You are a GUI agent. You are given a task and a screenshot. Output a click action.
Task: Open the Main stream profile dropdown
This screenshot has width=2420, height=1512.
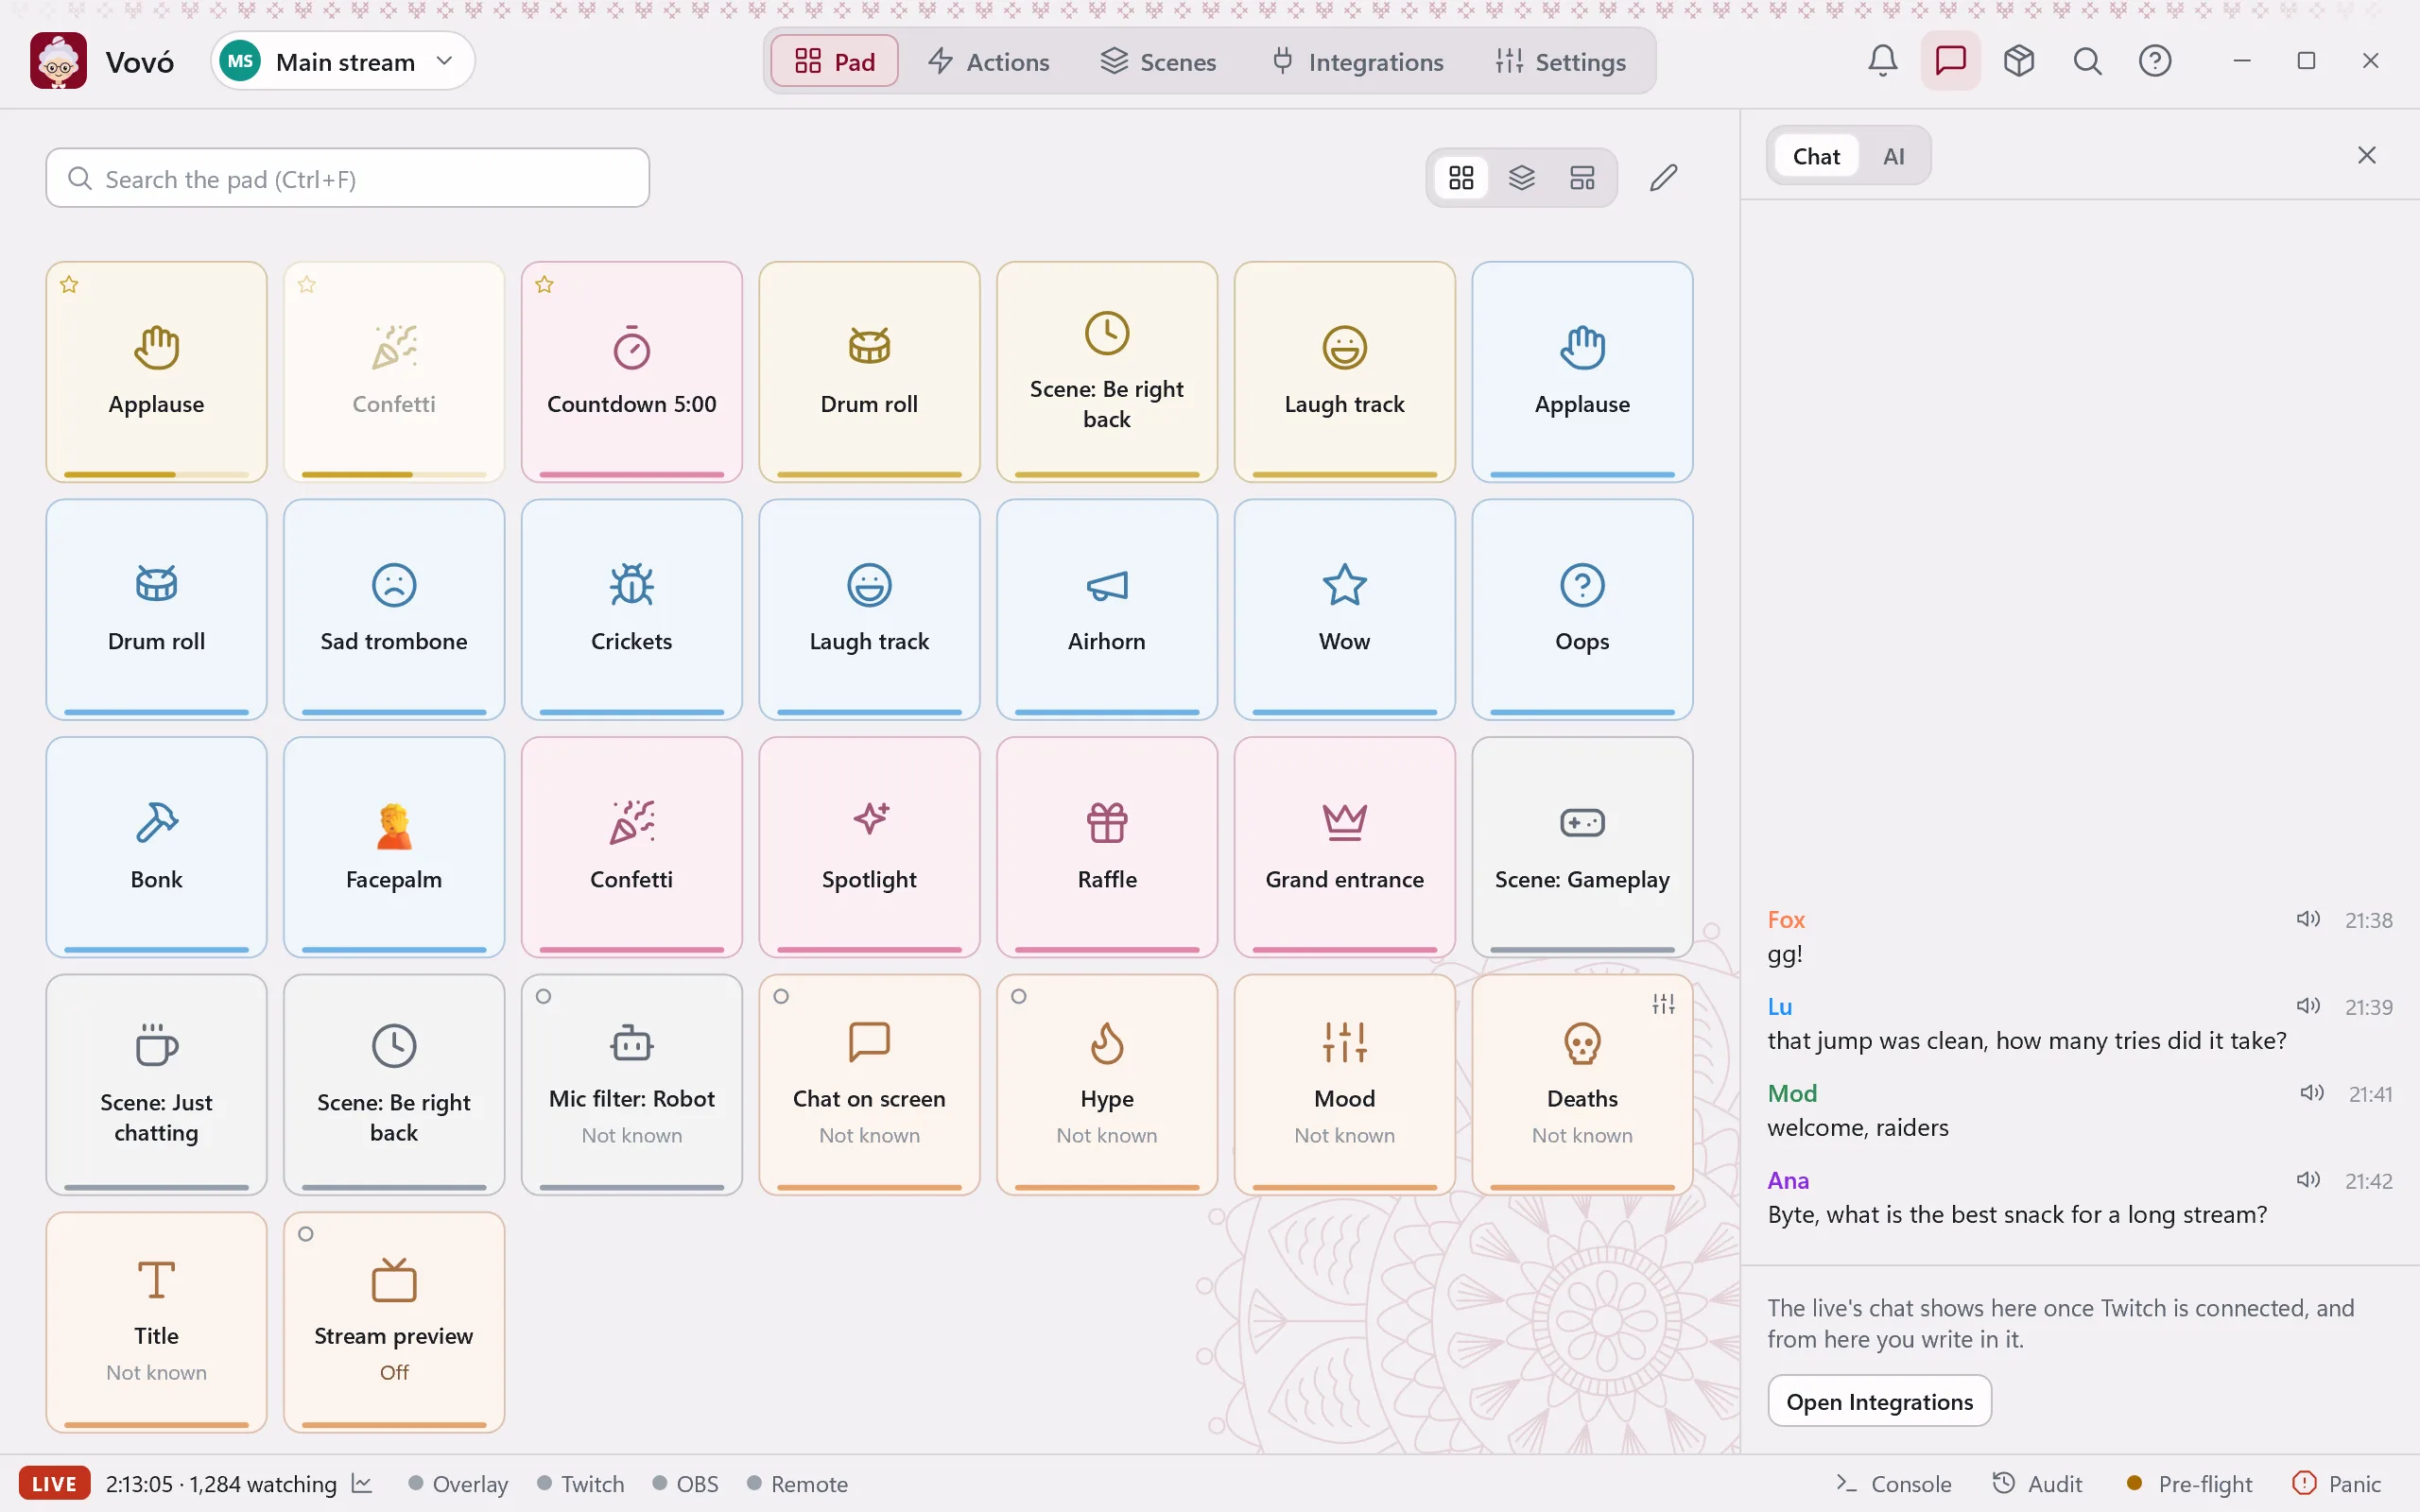(342, 61)
